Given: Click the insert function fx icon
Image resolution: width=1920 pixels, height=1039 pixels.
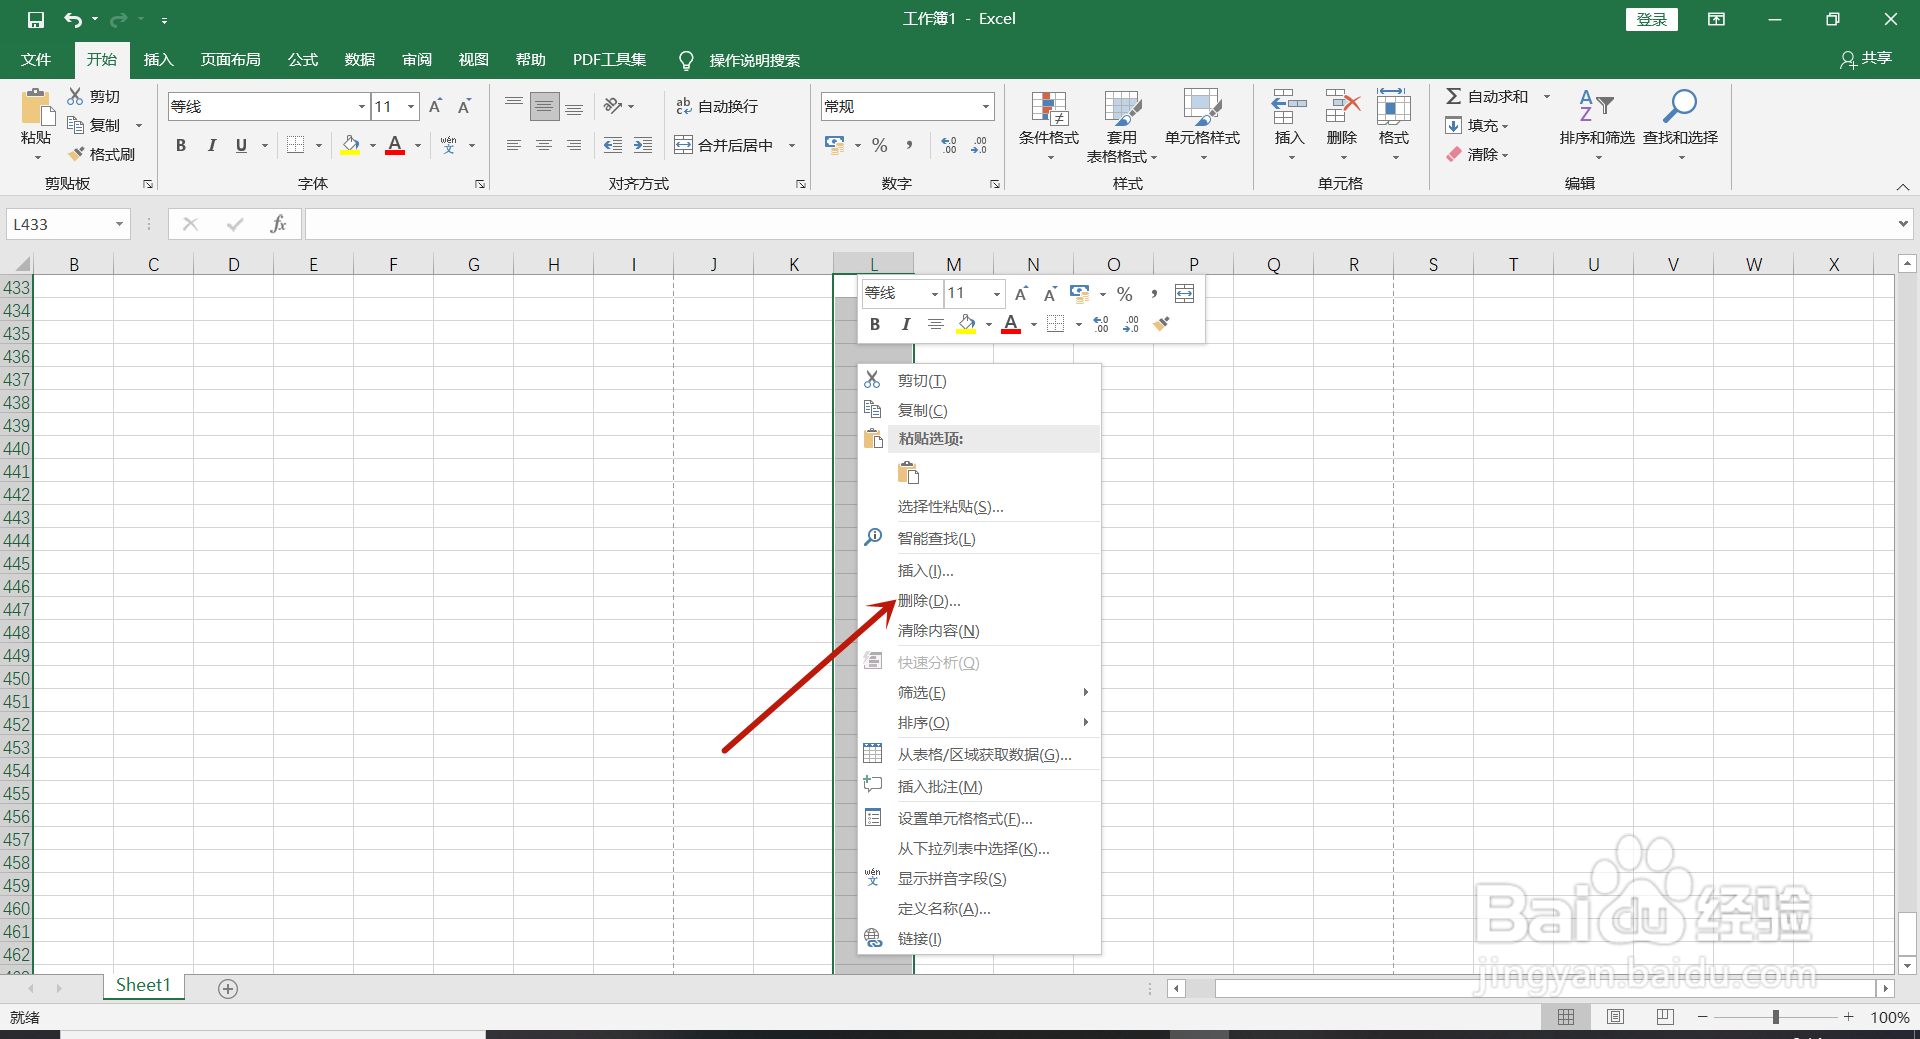Looking at the screenshot, I should click(x=278, y=224).
